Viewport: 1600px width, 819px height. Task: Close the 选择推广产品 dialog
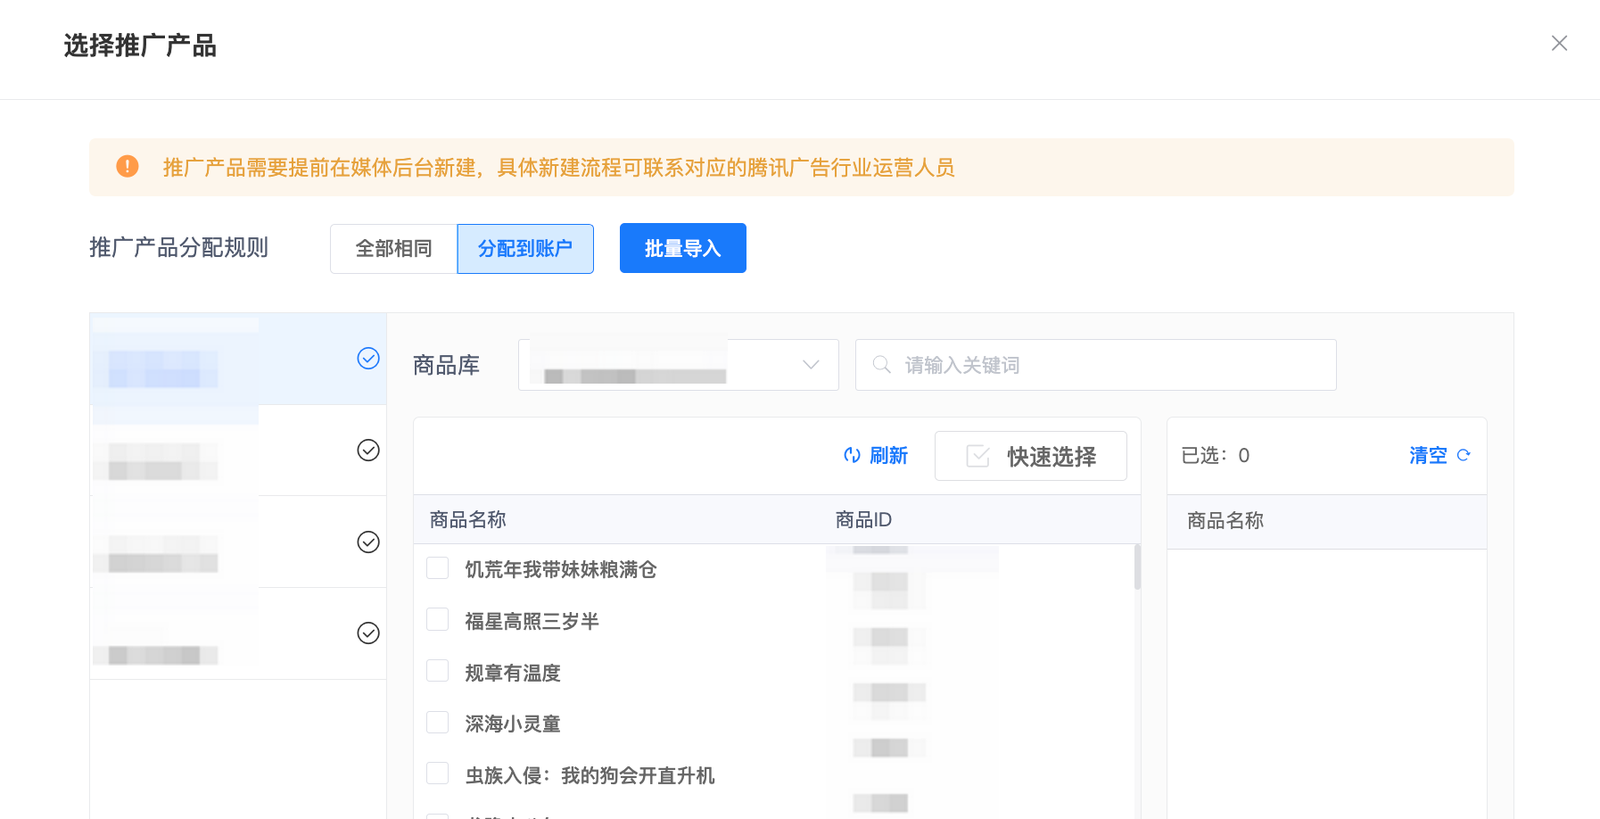point(1559,43)
